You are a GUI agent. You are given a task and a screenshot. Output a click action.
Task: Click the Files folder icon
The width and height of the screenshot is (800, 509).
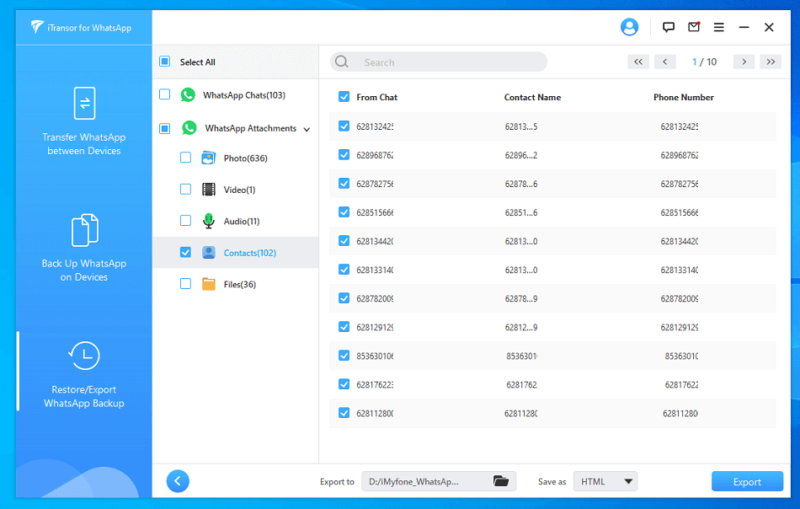tap(208, 284)
